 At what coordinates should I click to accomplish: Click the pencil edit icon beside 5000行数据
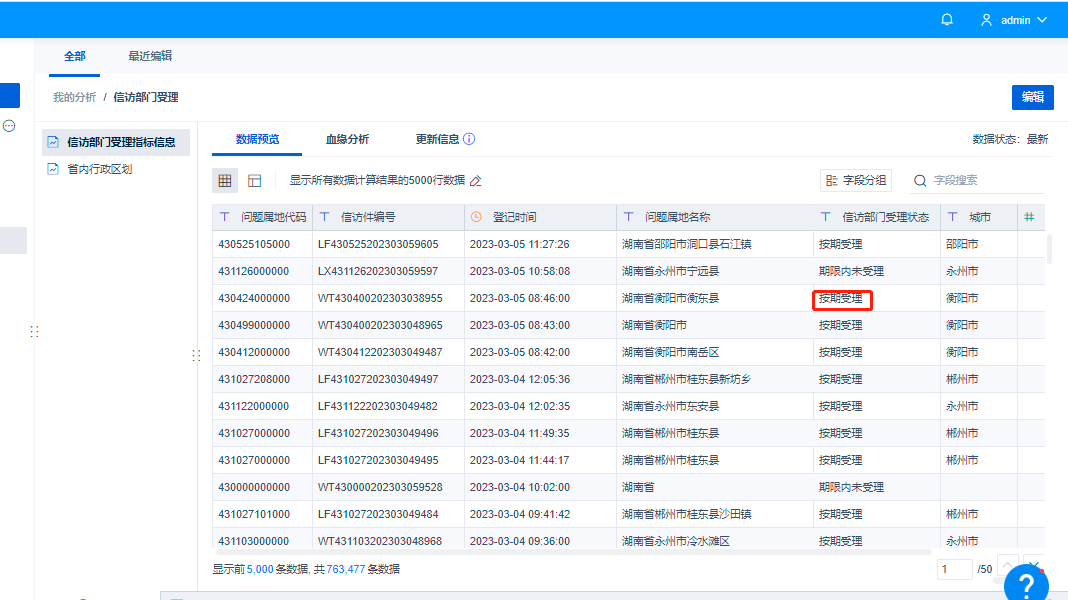(475, 180)
